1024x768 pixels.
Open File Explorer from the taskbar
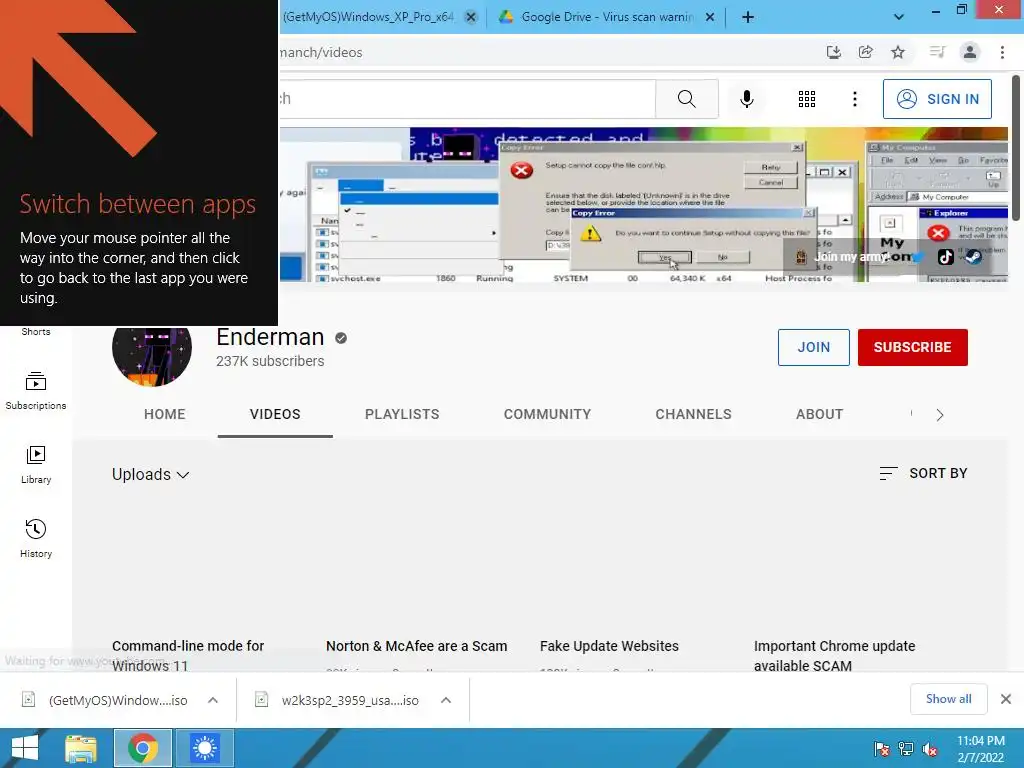pyautogui.click(x=81, y=748)
